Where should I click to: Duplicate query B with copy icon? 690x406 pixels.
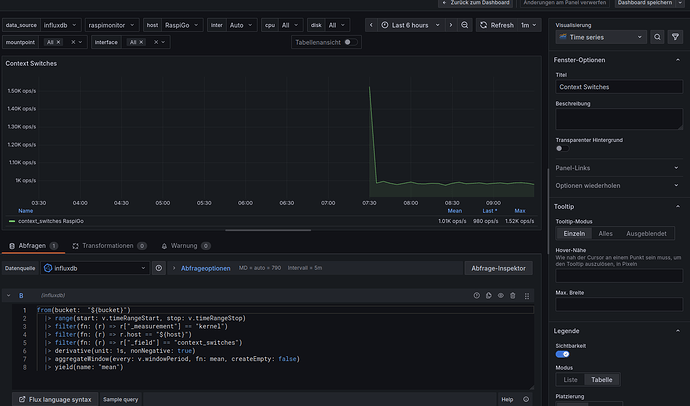(489, 295)
